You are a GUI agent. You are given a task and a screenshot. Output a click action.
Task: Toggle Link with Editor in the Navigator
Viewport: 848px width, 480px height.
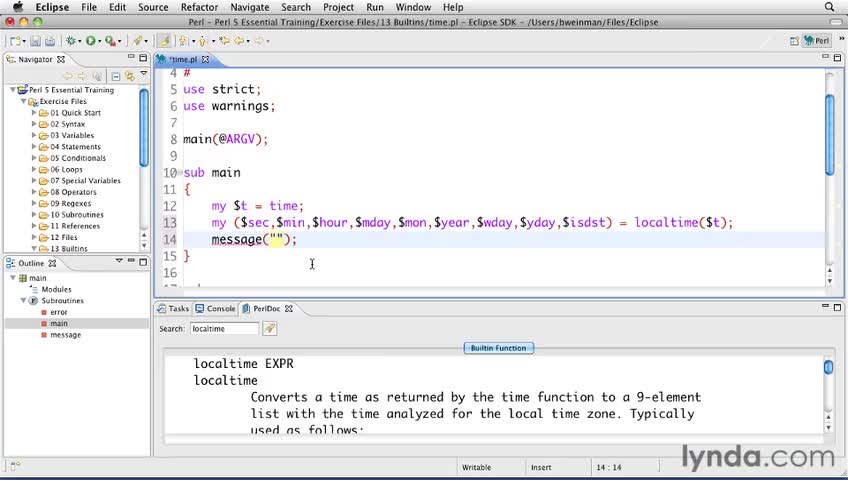[x=130, y=76]
